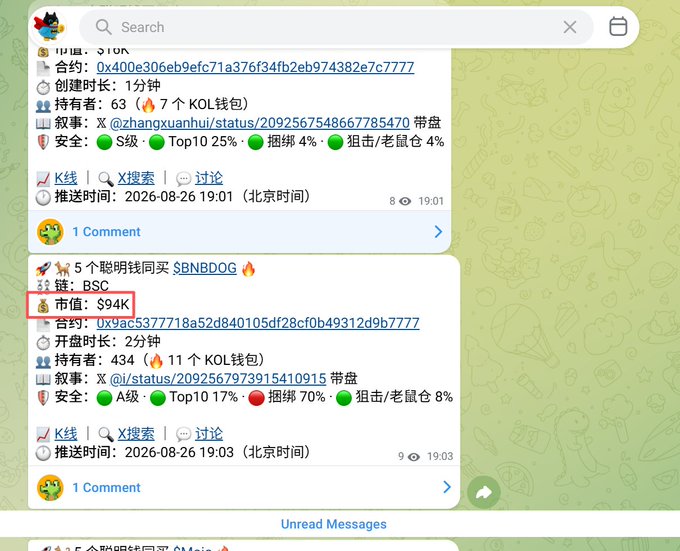Click chevron arrow of 19:01 message comments
This screenshot has height=551, width=680.
(x=438, y=232)
